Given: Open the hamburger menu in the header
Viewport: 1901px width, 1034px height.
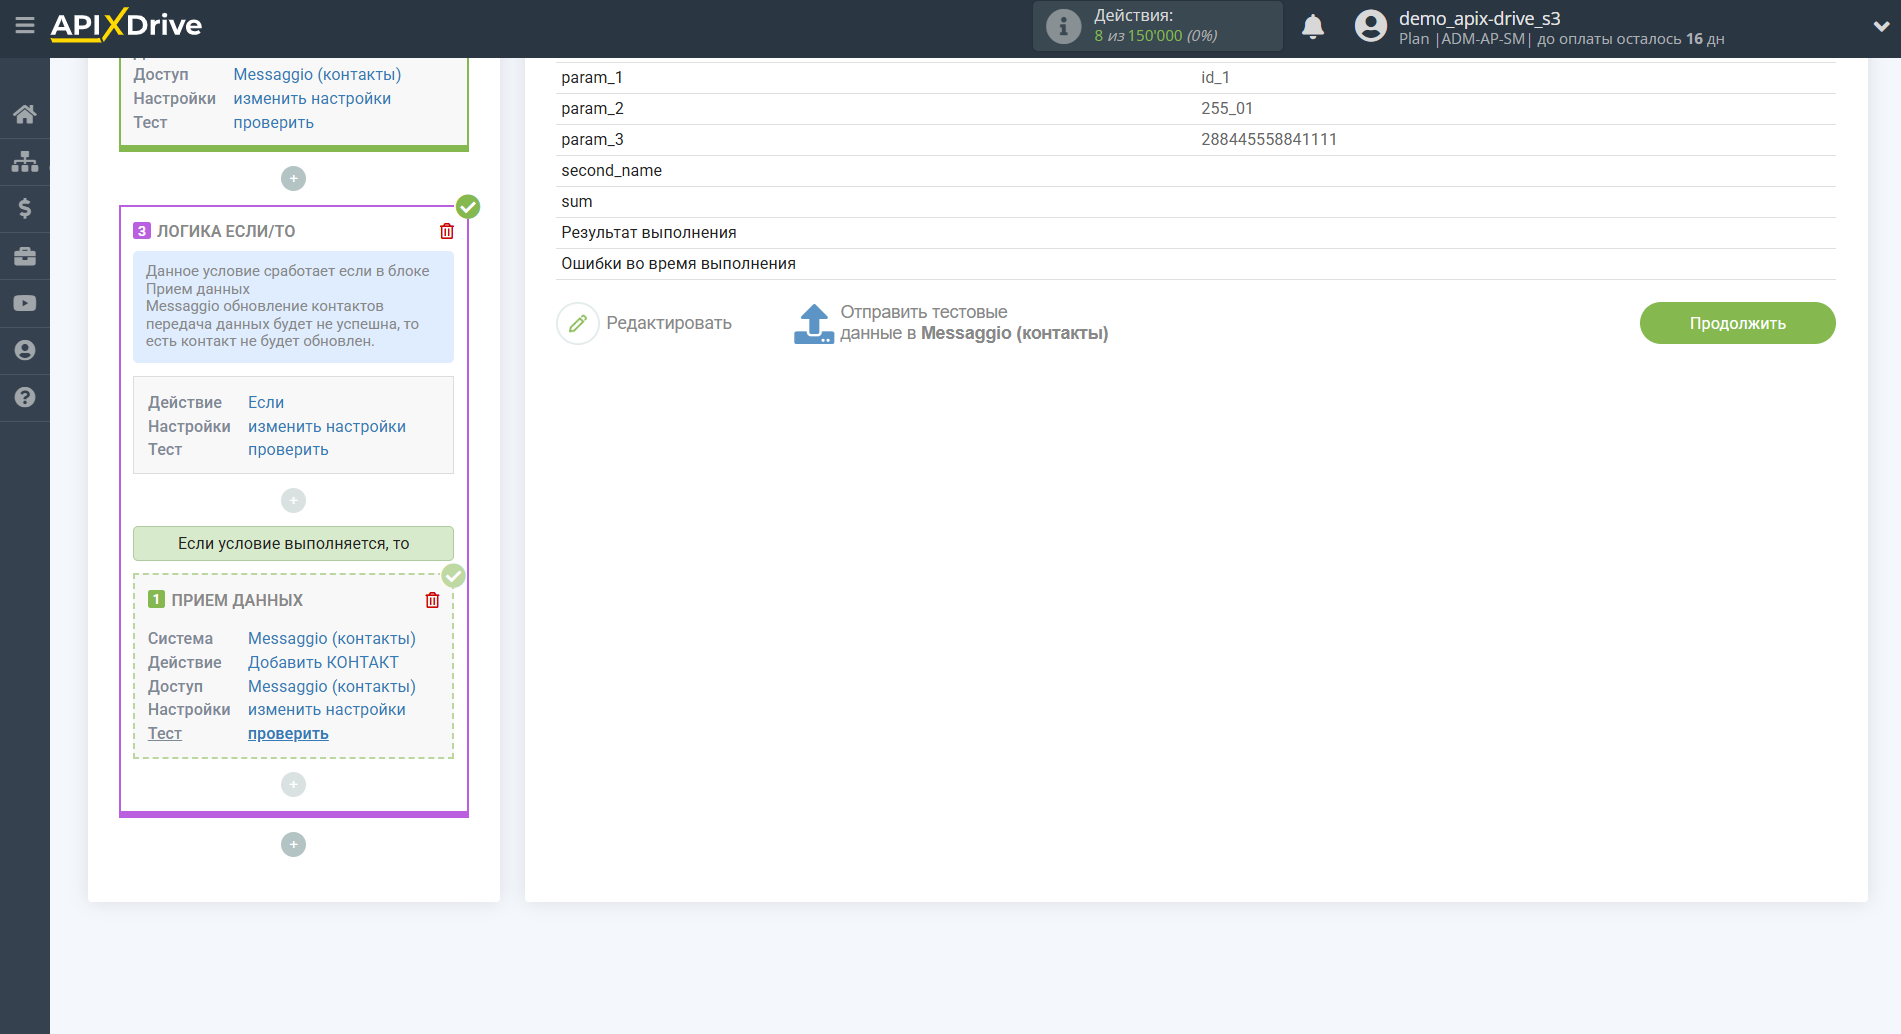Looking at the screenshot, I should click(x=25, y=25).
